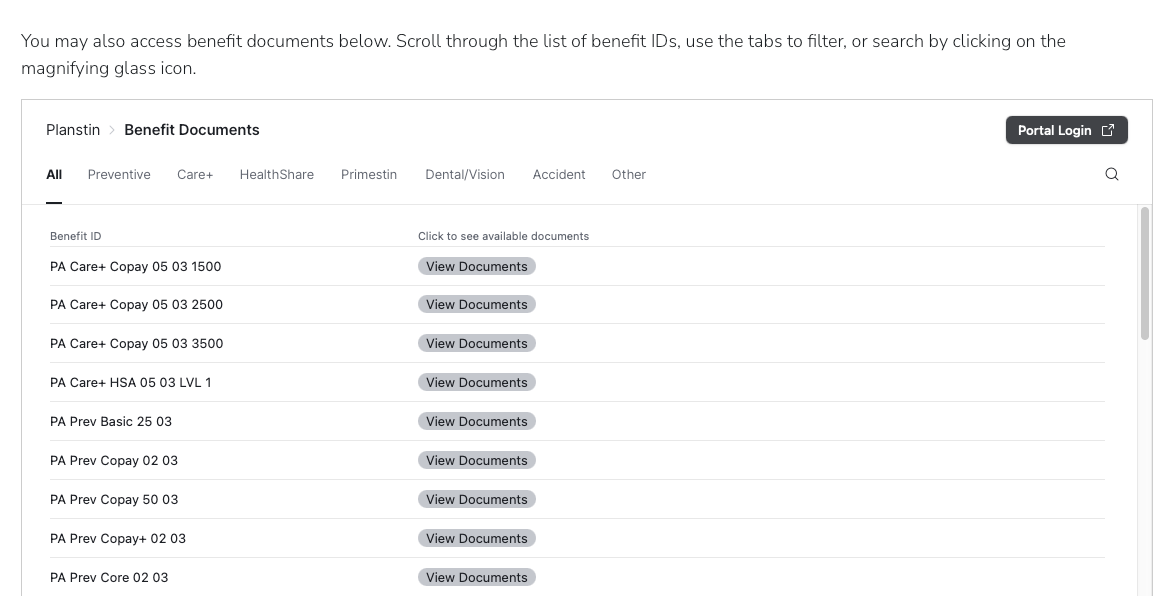Filter by the Dental/Vision tab

click(x=465, y=174)
